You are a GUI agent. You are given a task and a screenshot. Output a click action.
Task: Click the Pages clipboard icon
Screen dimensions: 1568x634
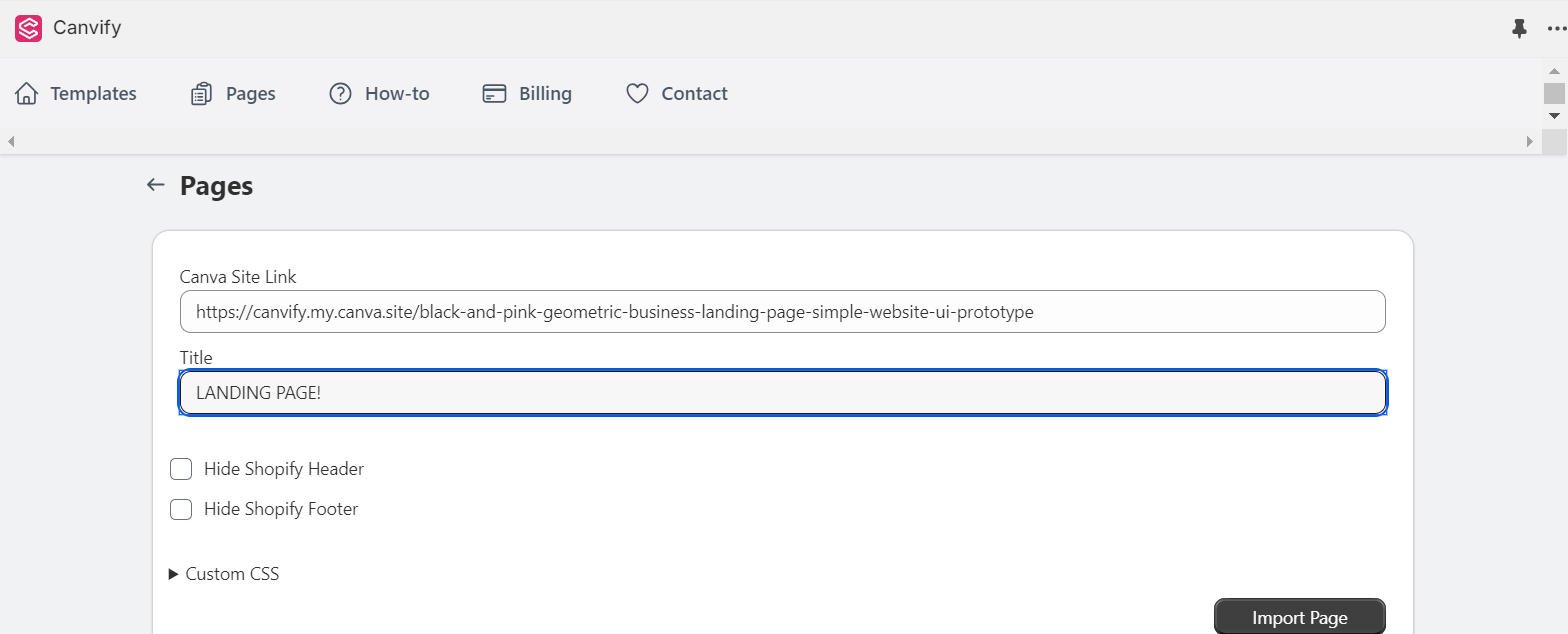[x=202, y=94]
